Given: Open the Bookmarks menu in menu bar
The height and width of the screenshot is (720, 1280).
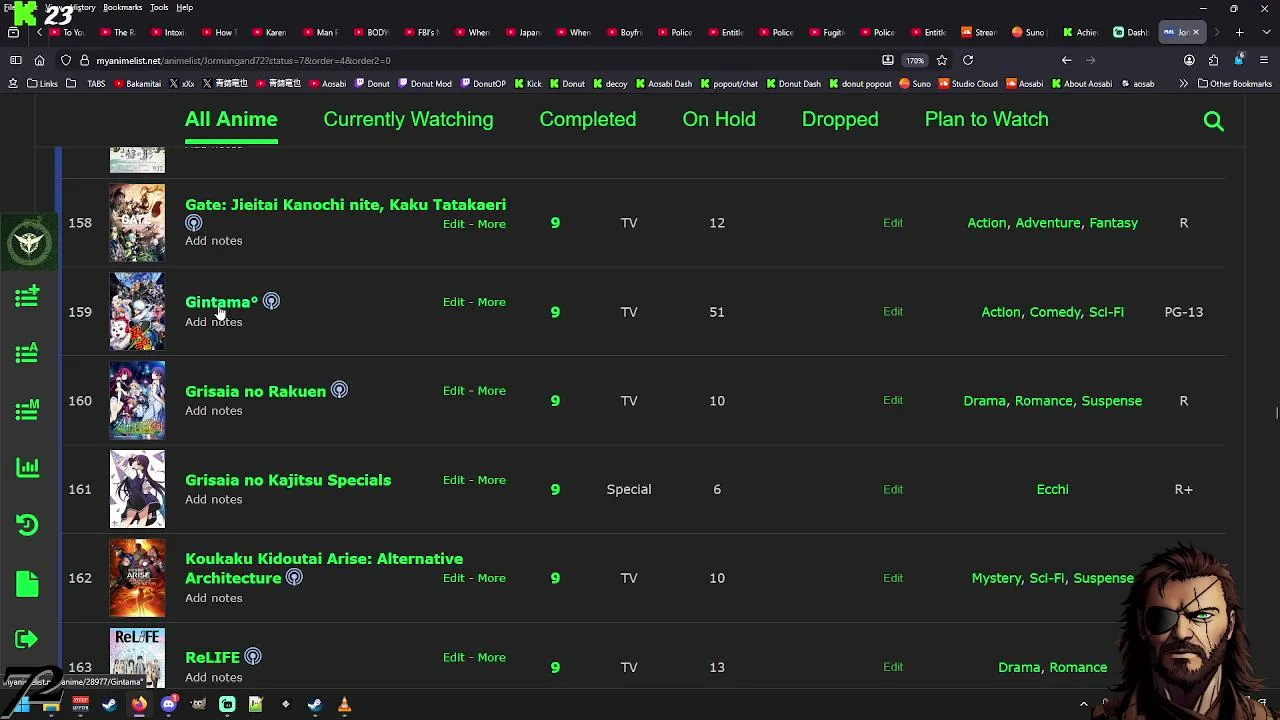Looking at the screenshot, I should click(x=123, y=7).
